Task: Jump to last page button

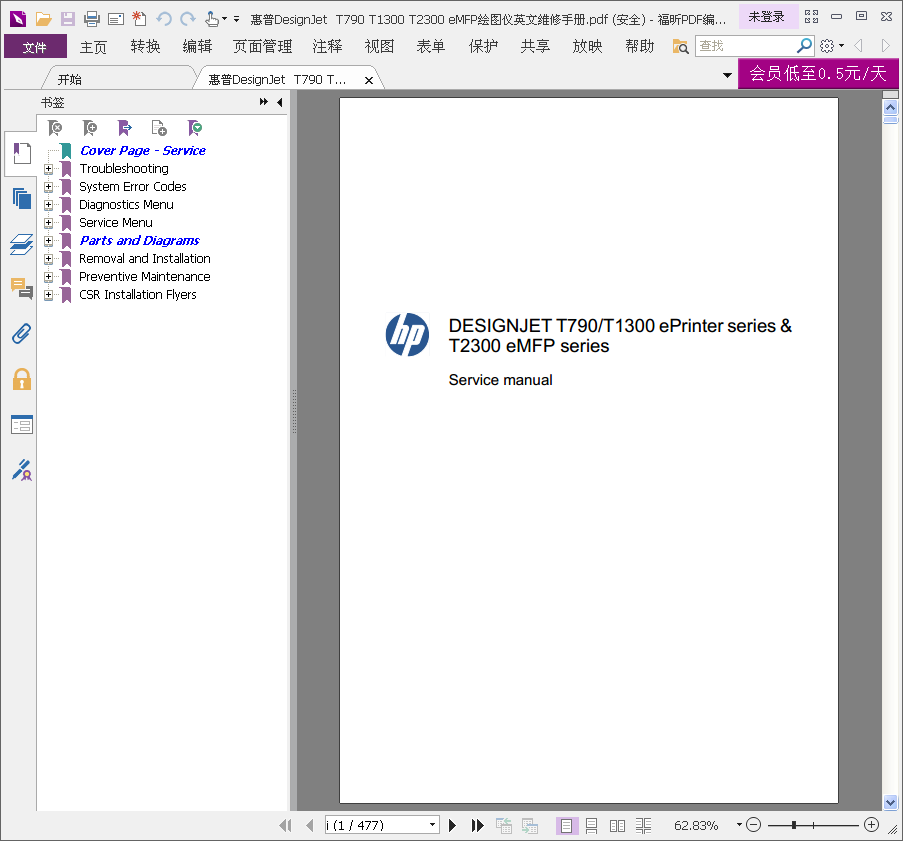Action: point(477,825)
